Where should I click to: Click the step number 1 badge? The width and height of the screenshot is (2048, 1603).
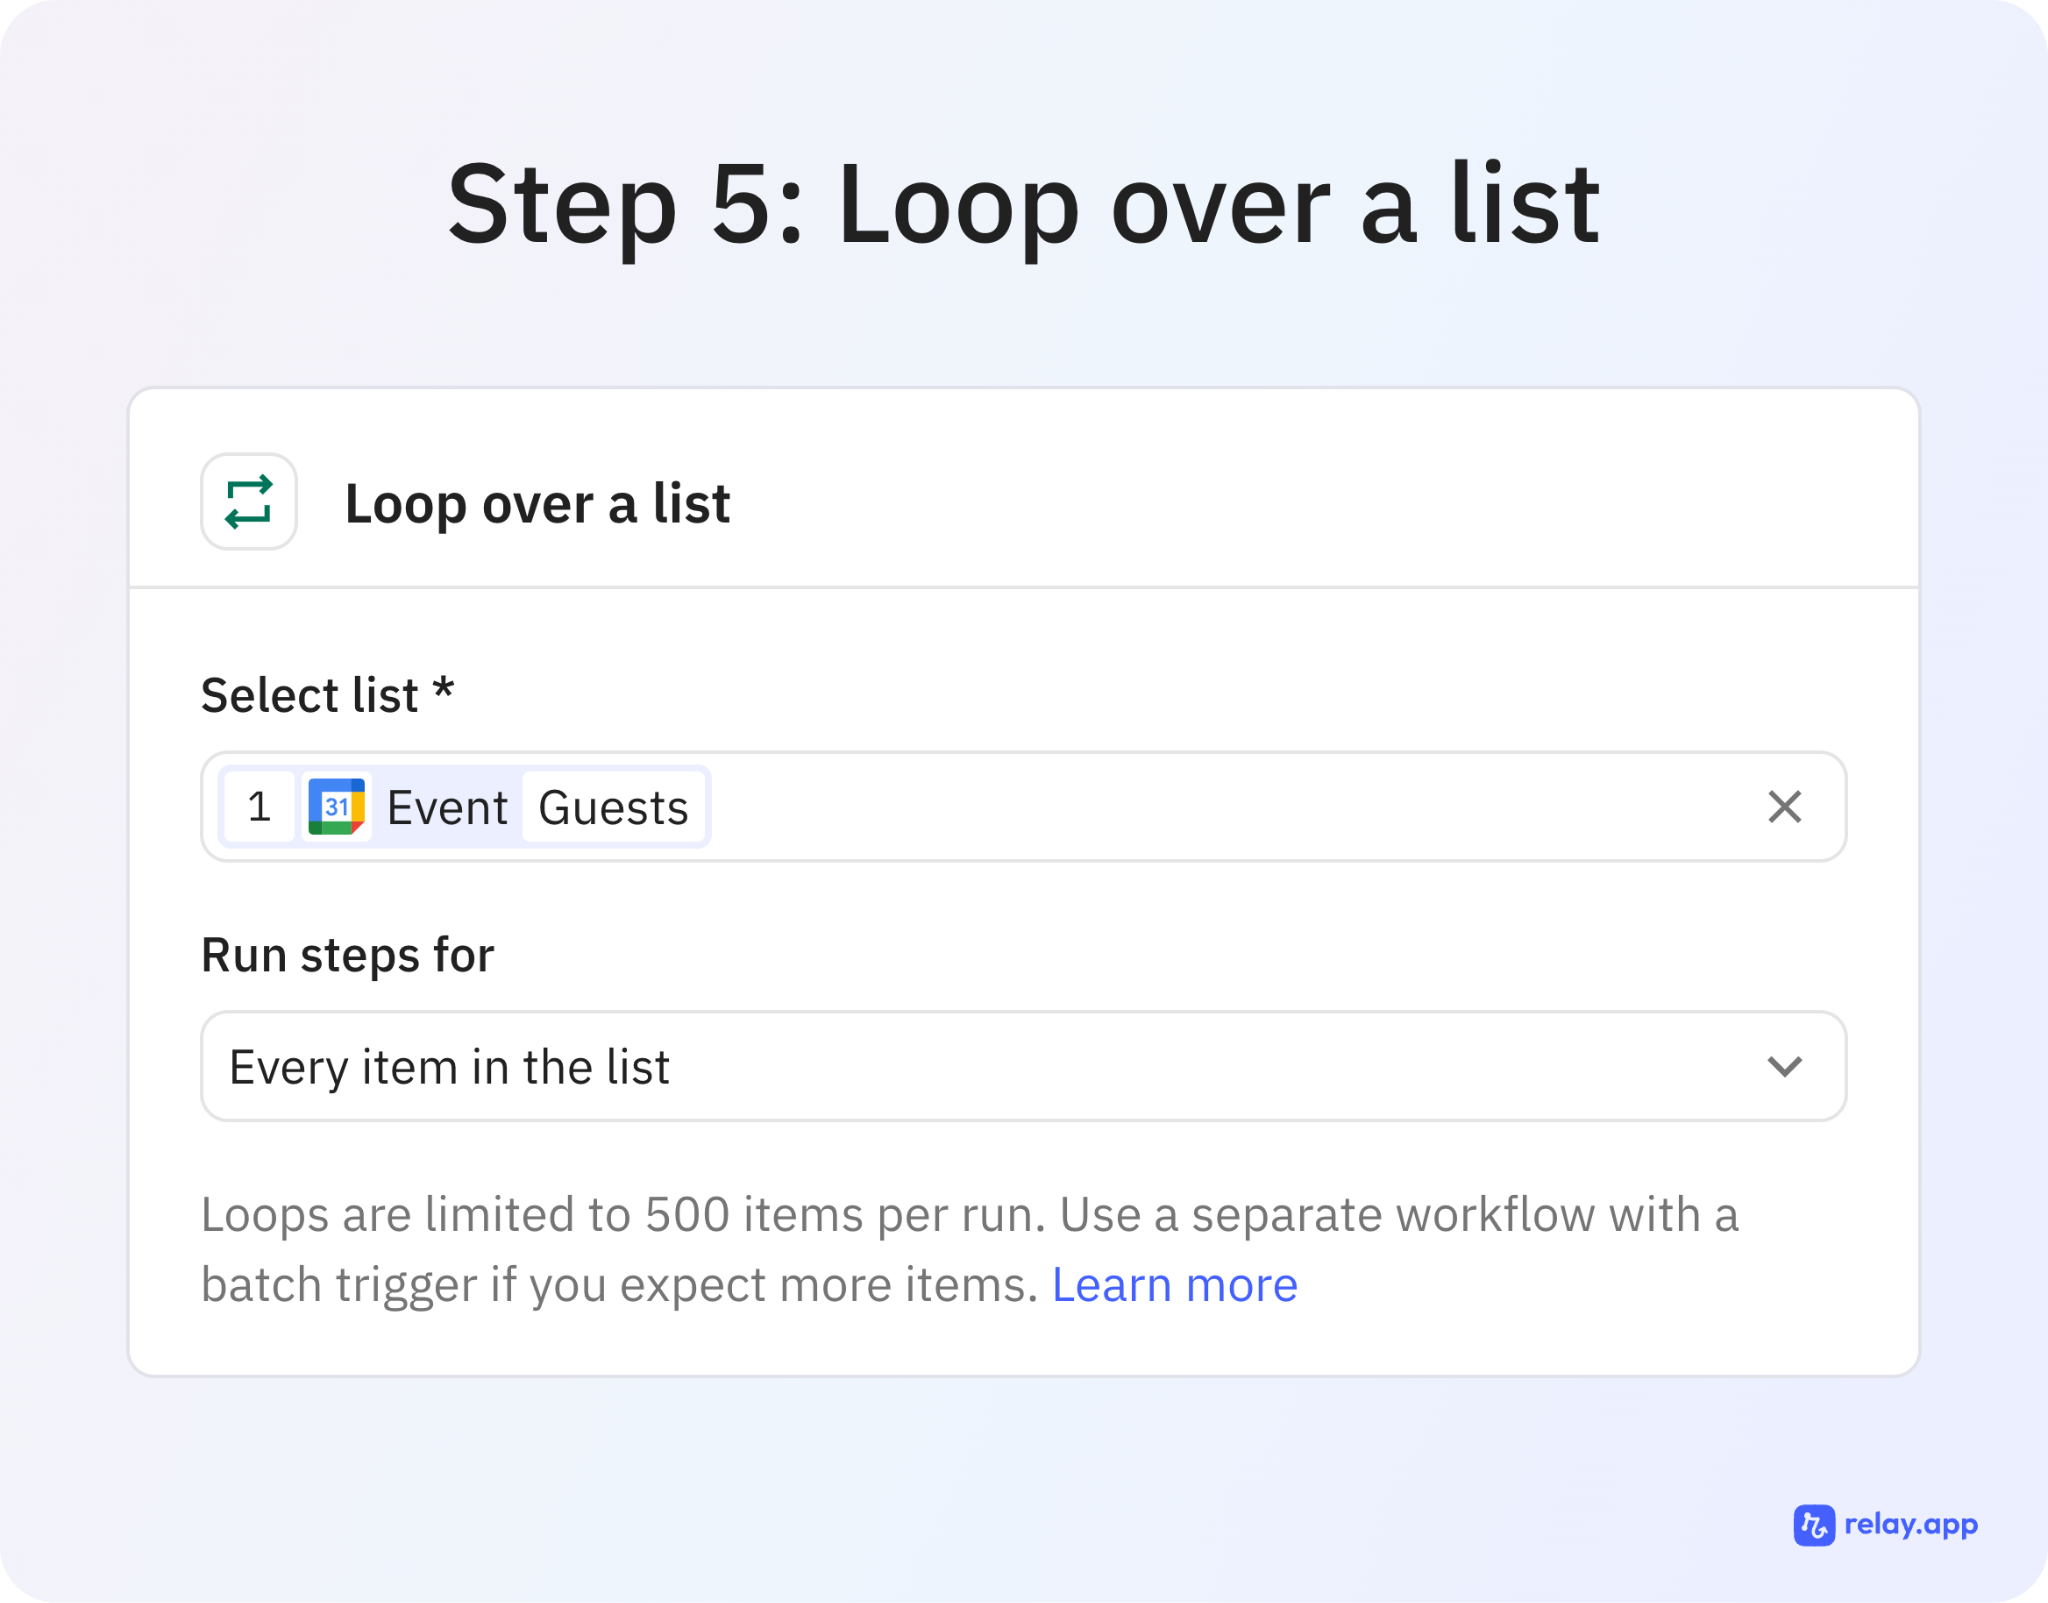[259, 806]
